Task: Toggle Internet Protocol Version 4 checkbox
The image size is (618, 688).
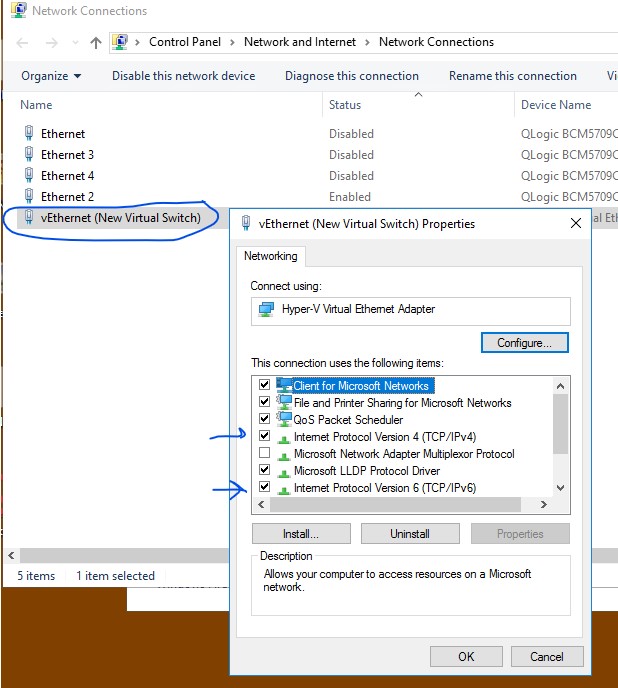Action: click(264, 436)
